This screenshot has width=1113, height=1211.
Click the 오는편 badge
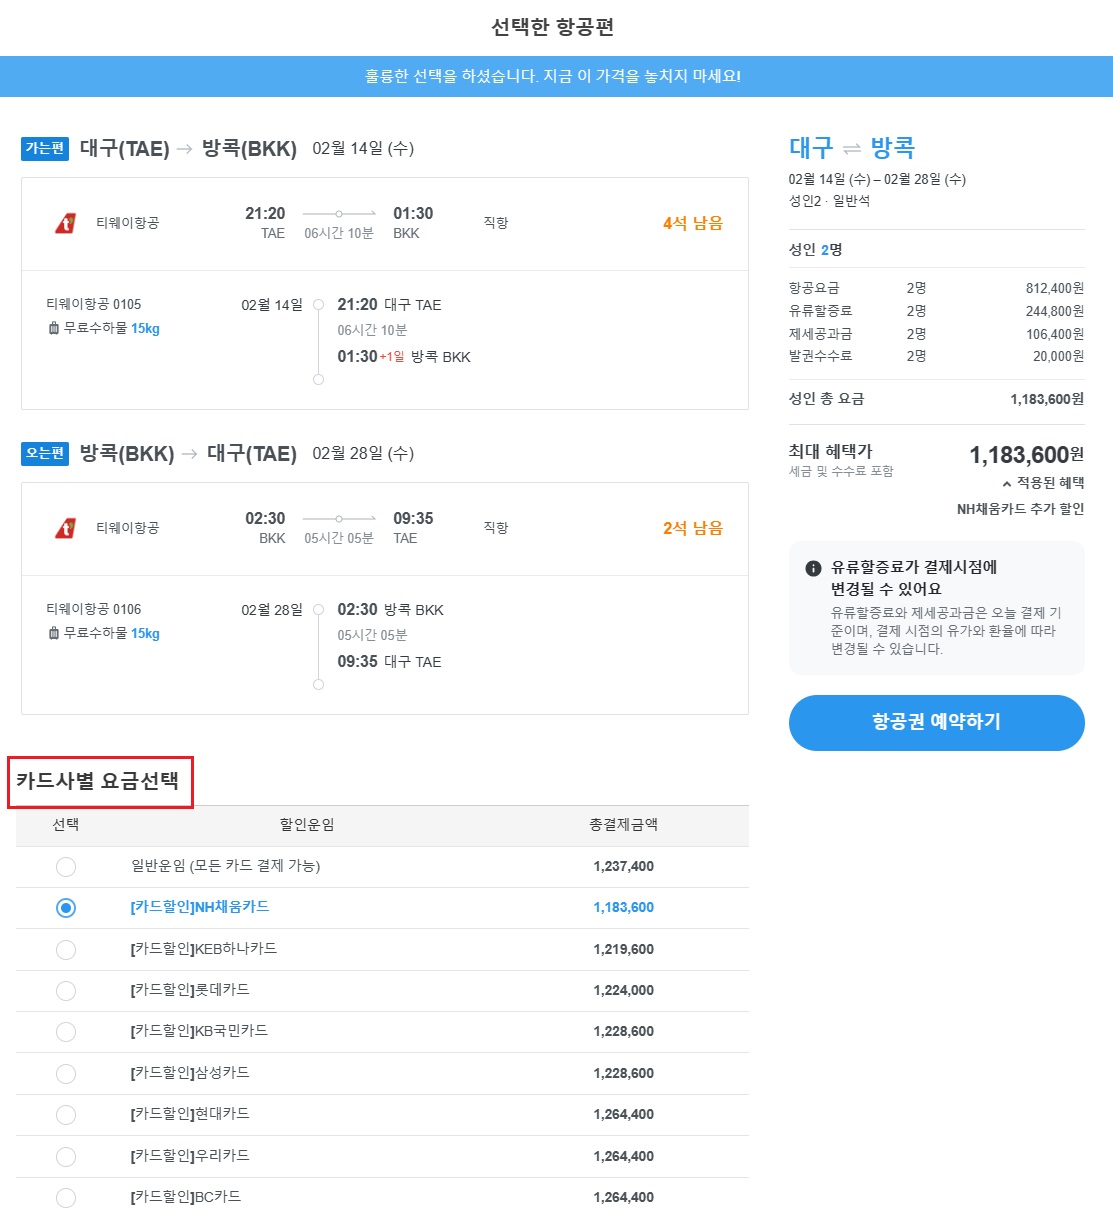45,454
